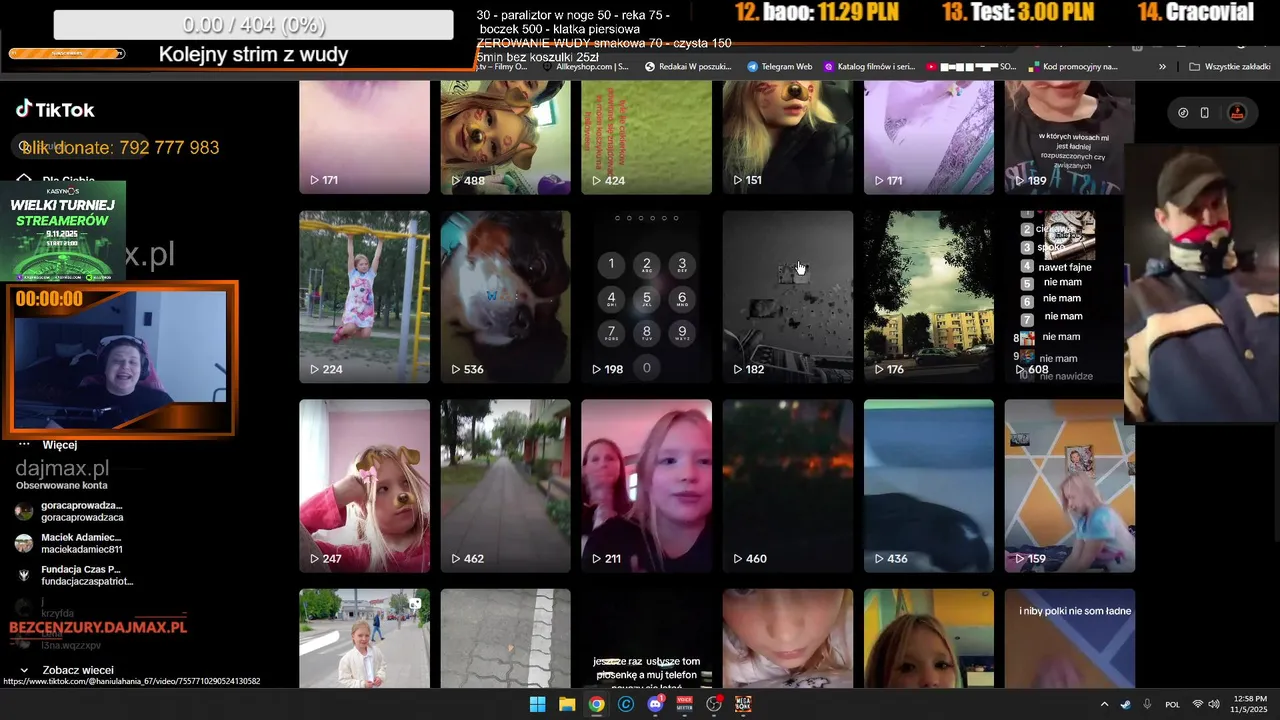Open the clock and date panel
The width and height of the screenshot is (1280, 720).
(x=1250, y=704)
